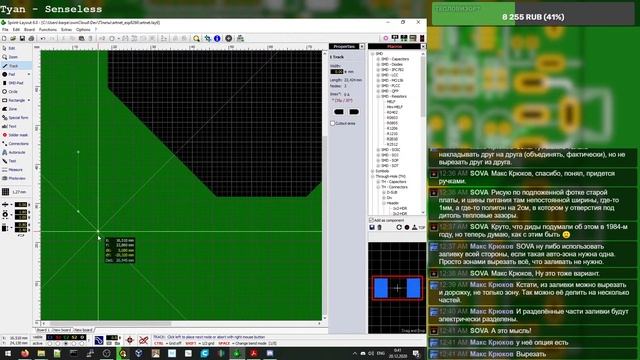Collapse the SMD - Resistors tree node

click(x=378, y=96)
